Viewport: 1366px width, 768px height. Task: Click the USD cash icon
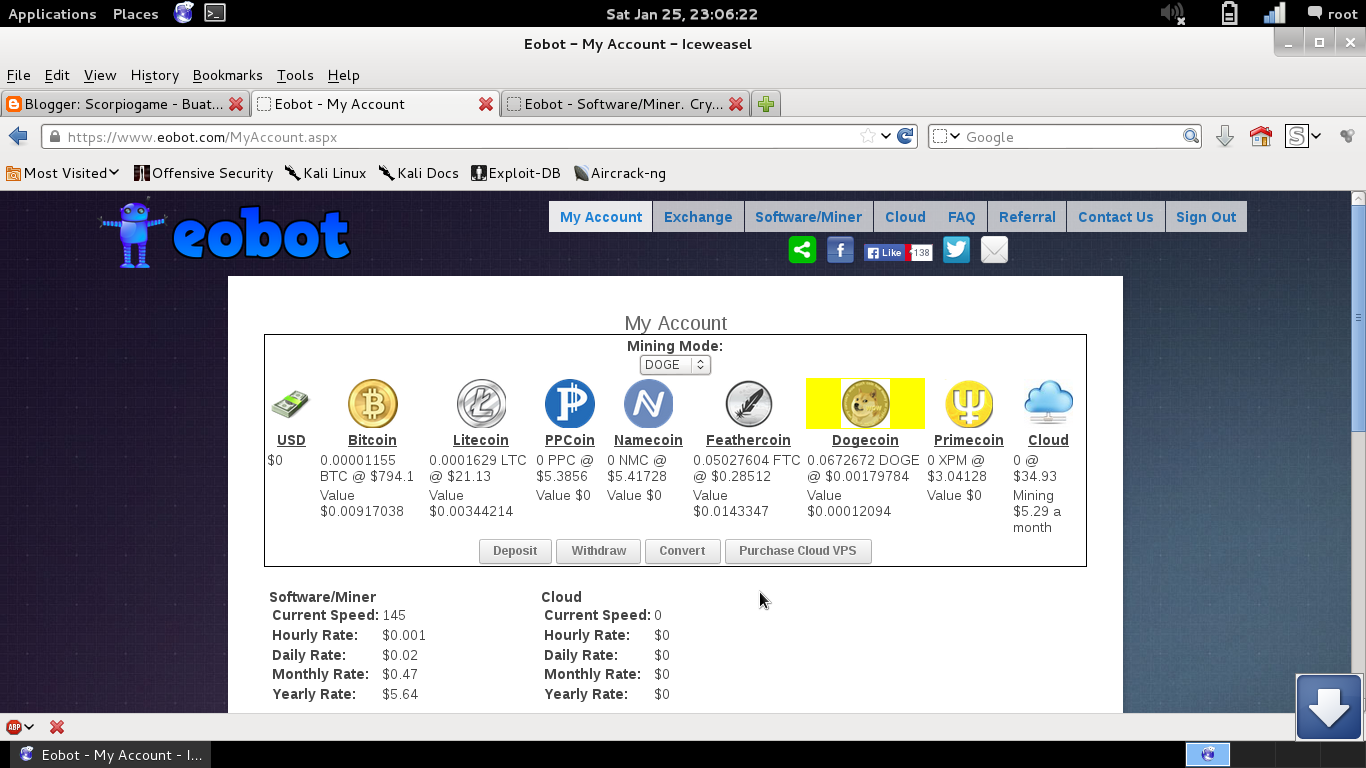click(x=290, y=404)
